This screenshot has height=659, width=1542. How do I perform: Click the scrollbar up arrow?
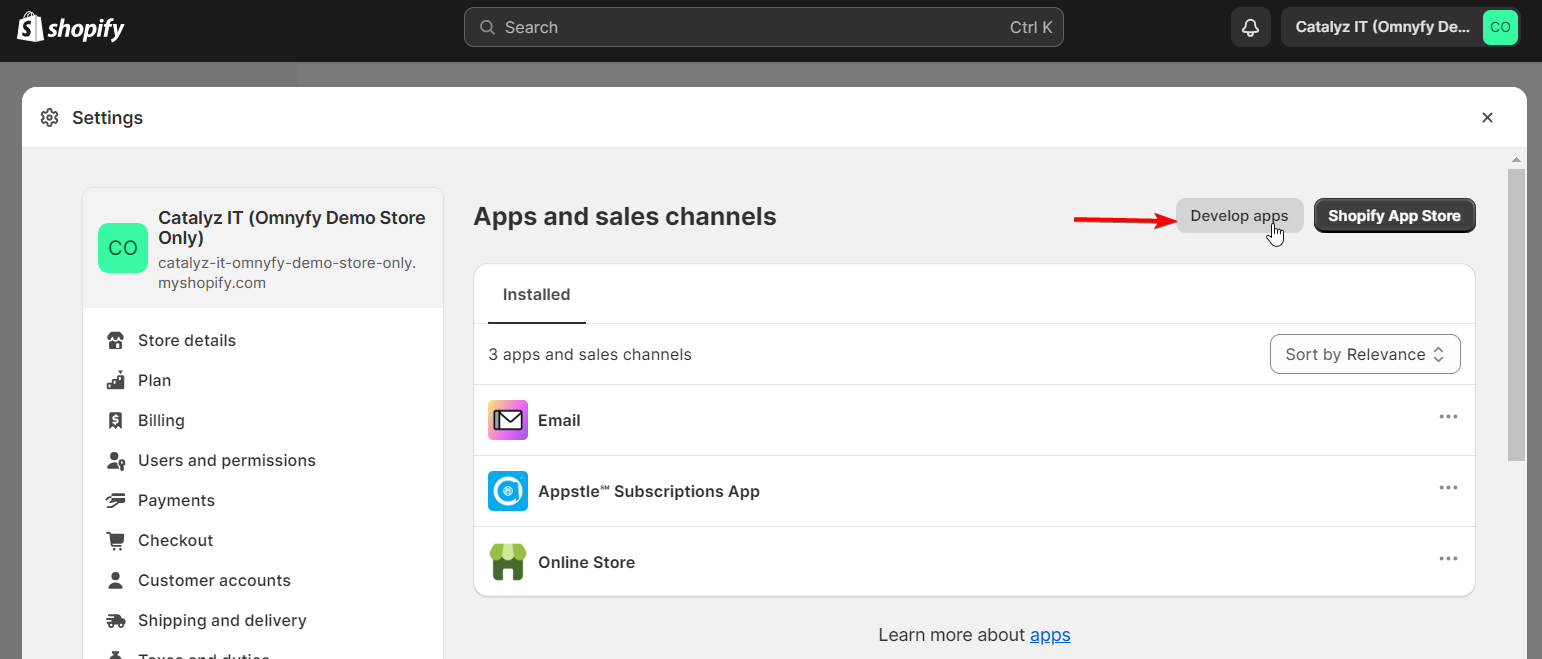1516,160
